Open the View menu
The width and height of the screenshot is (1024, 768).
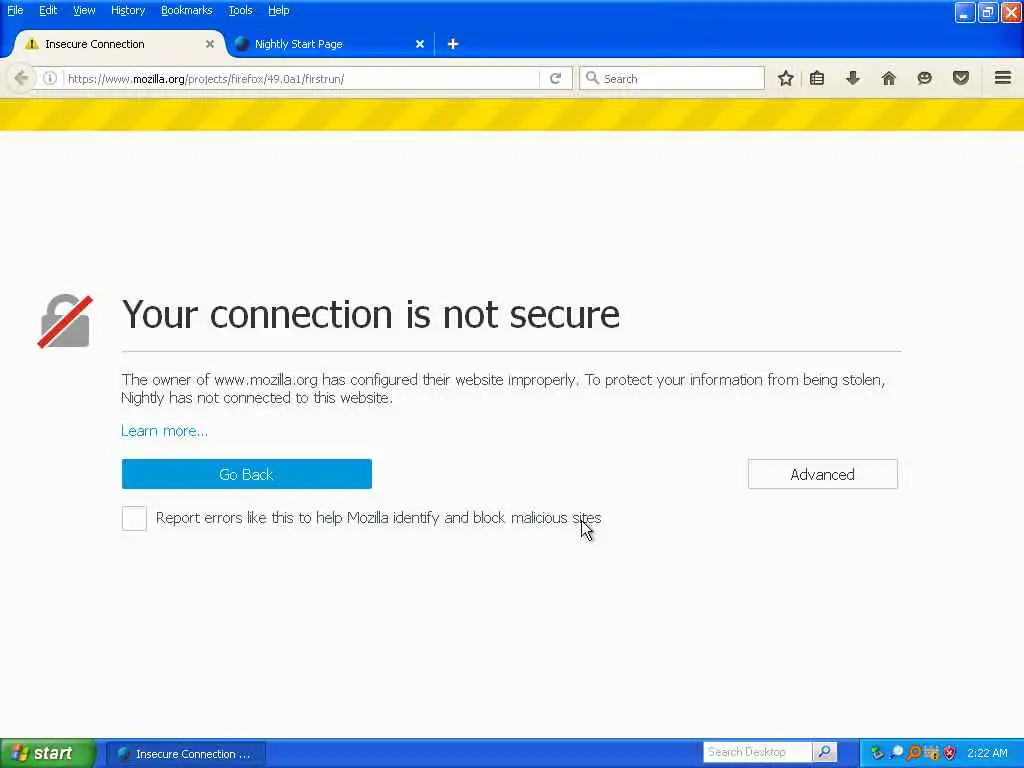pos(84,10)
